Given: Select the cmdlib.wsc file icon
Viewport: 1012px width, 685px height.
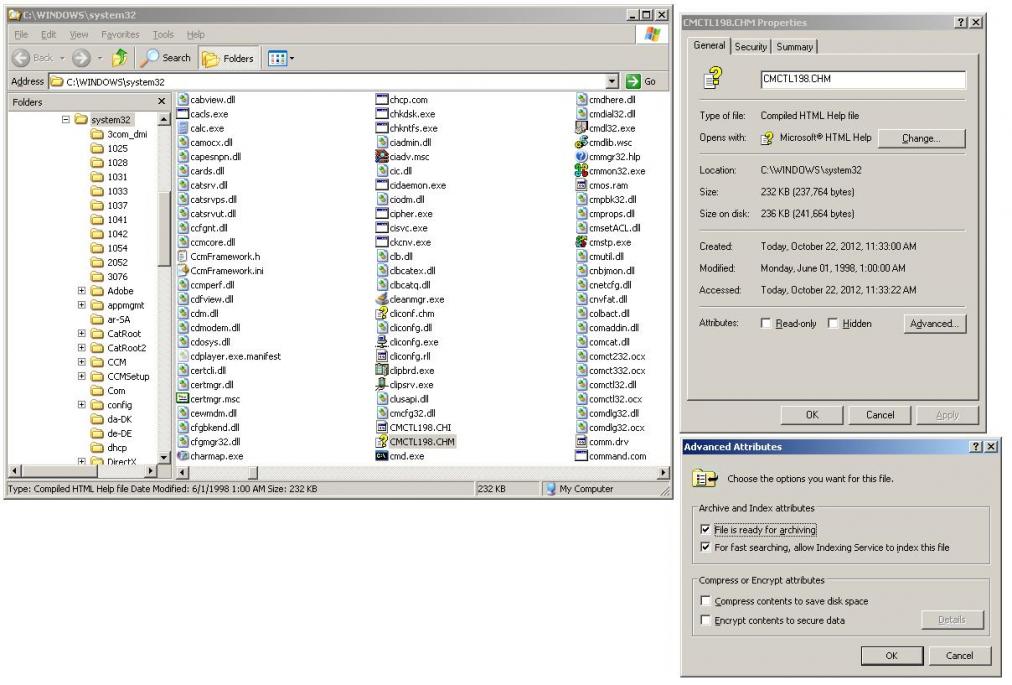Looking at the screenshot, I should (x=581, y=142).
